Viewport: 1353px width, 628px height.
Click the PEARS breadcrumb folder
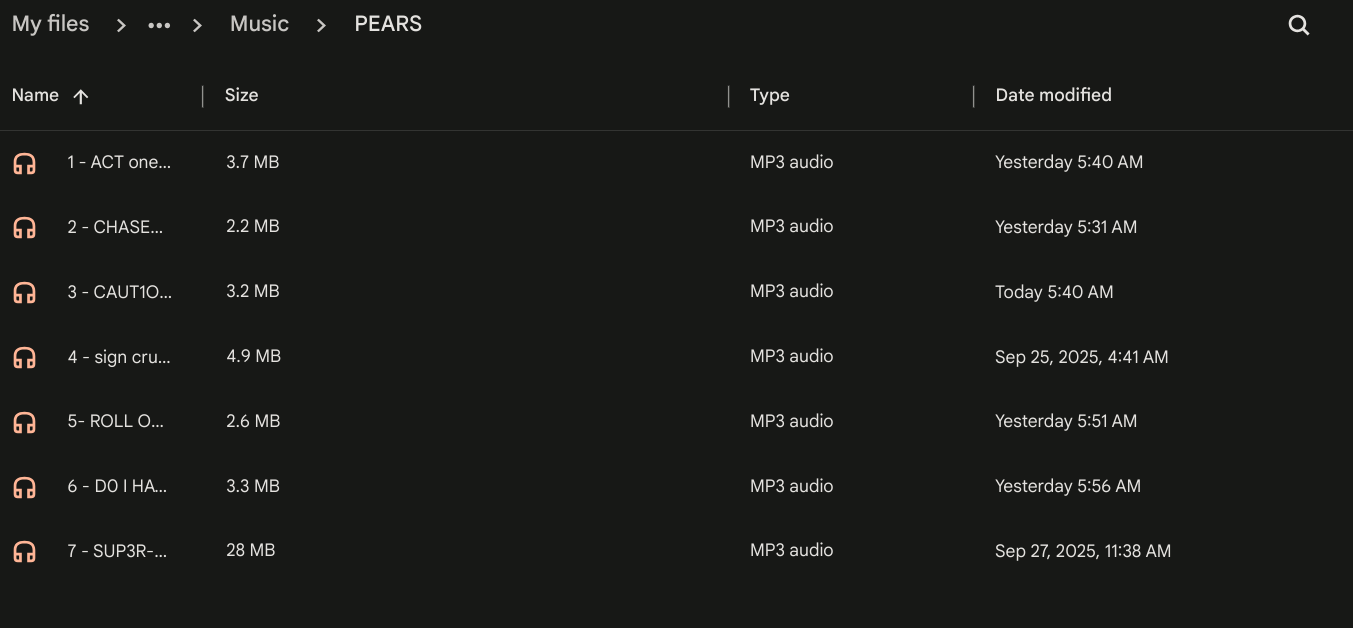point(388,24)
